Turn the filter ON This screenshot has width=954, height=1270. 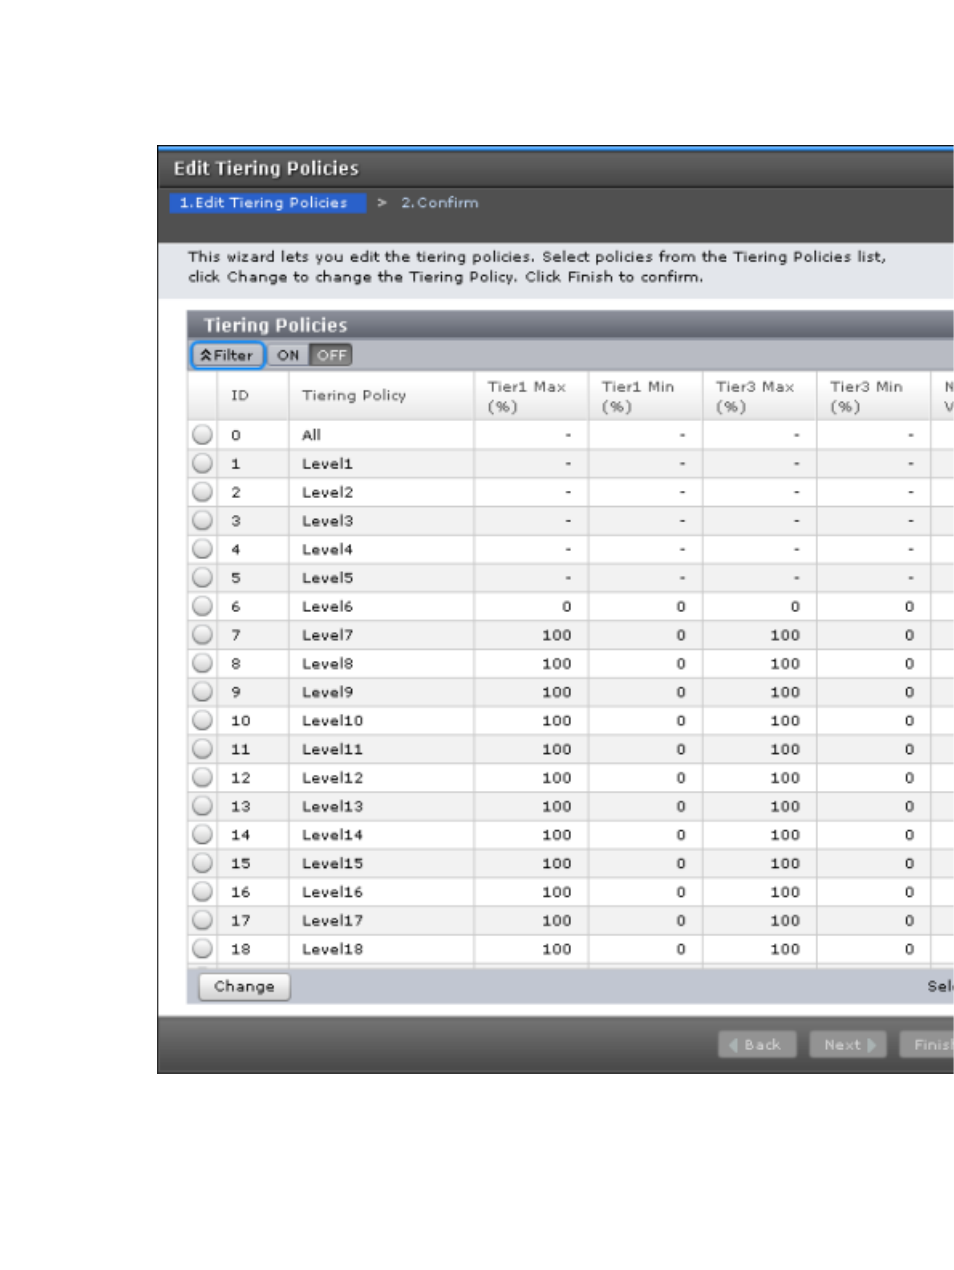(288, 355)
